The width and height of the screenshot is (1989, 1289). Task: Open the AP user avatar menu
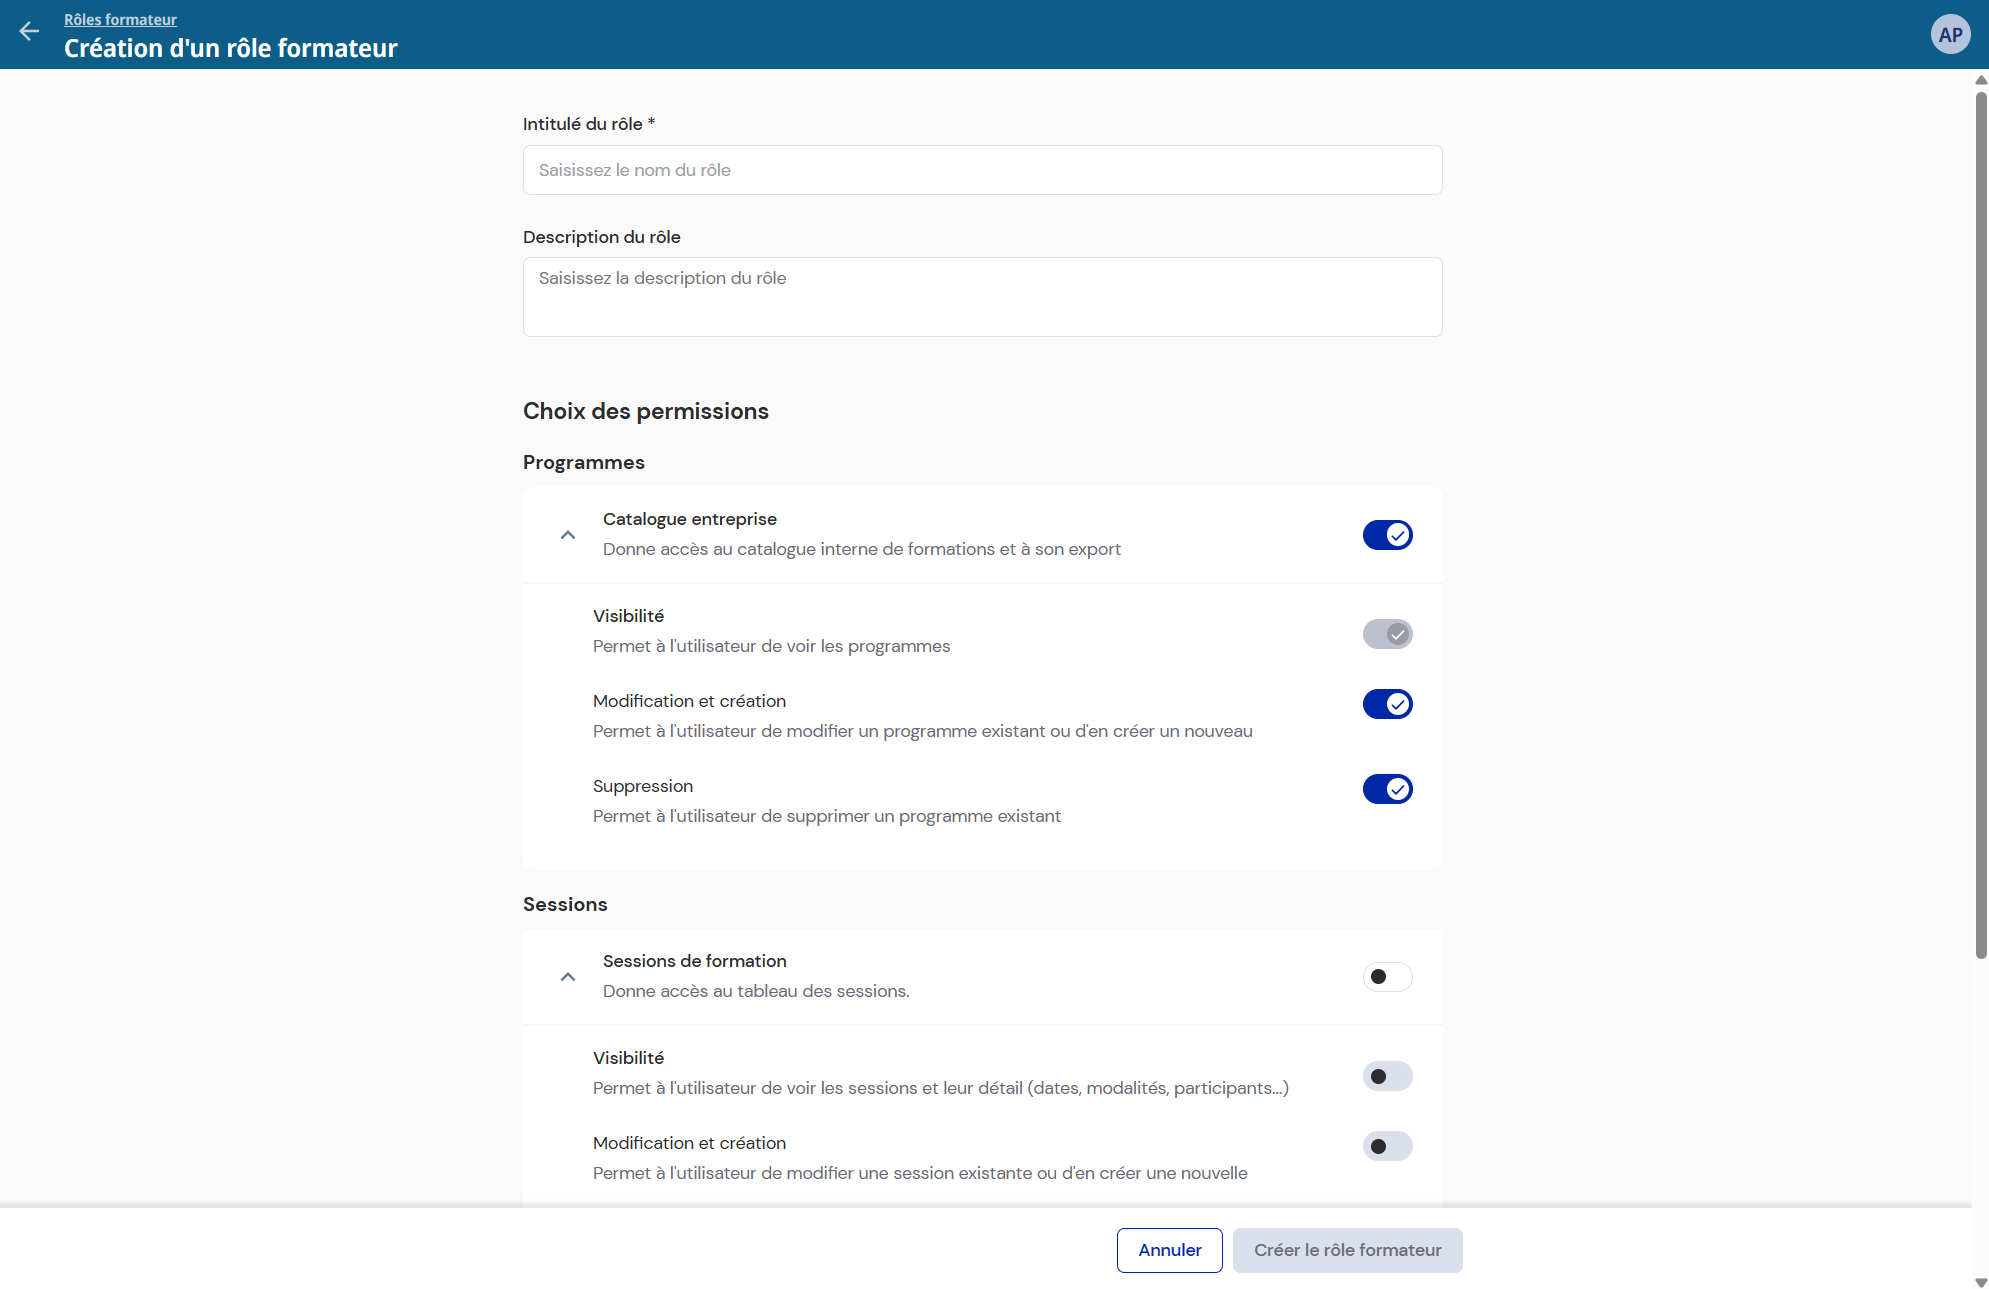[x=1949, y=35]
